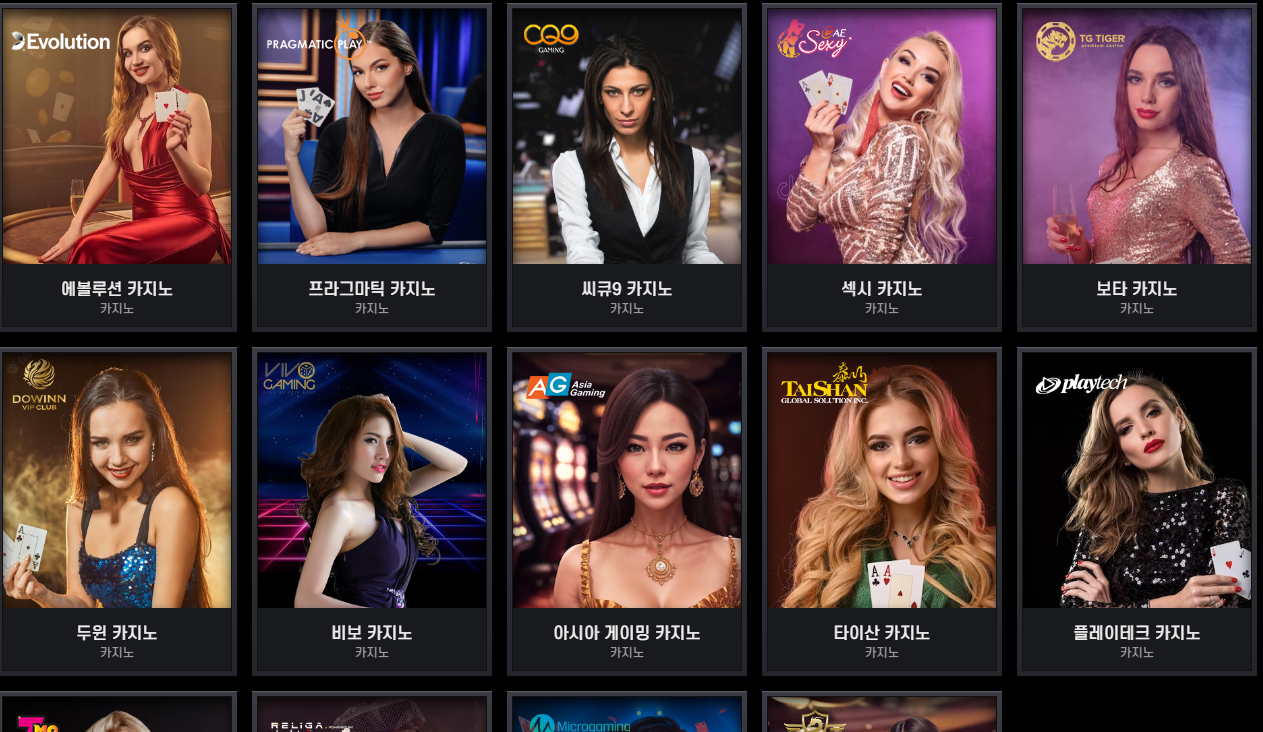The height and width of the screenshot is (732, 1263).
Task: Click the AG Asia Gaming logo
Action: point(566,386)
